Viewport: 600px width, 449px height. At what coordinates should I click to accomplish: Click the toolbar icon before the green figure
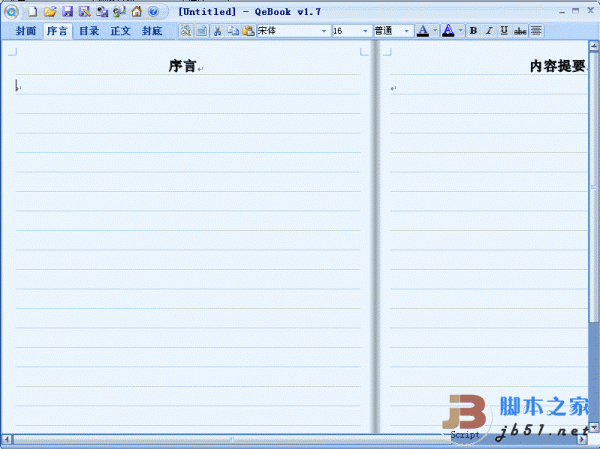(x=102, y=11)
